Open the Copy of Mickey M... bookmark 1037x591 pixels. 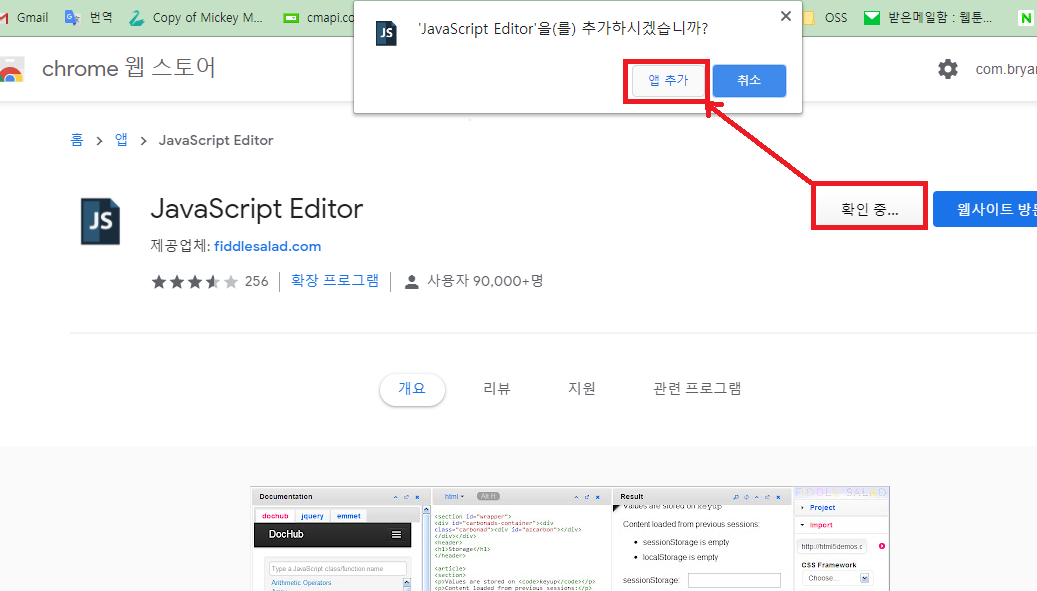click(x=196, y=18)
